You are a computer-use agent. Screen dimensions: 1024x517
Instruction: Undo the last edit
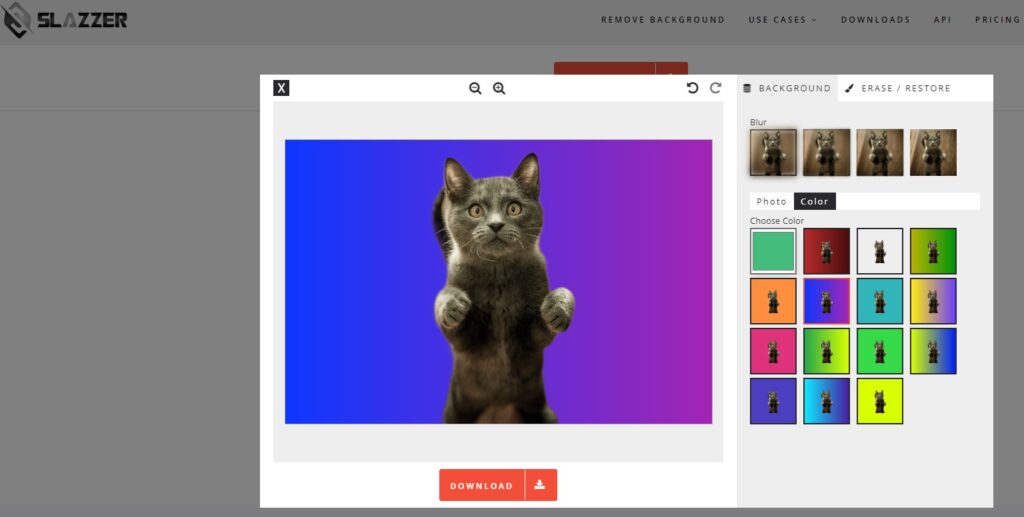click(x=692, y=88)
